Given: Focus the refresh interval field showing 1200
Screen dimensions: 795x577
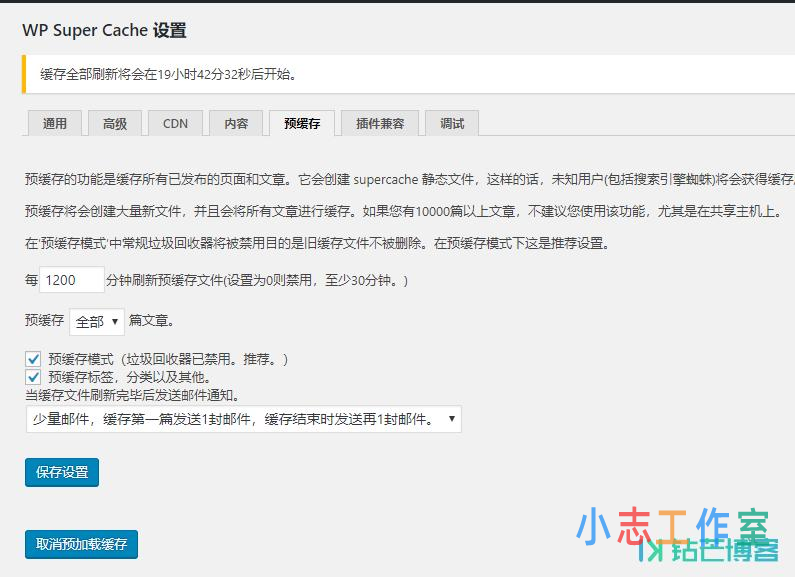Looking at the screenshot, I should 72,280.
